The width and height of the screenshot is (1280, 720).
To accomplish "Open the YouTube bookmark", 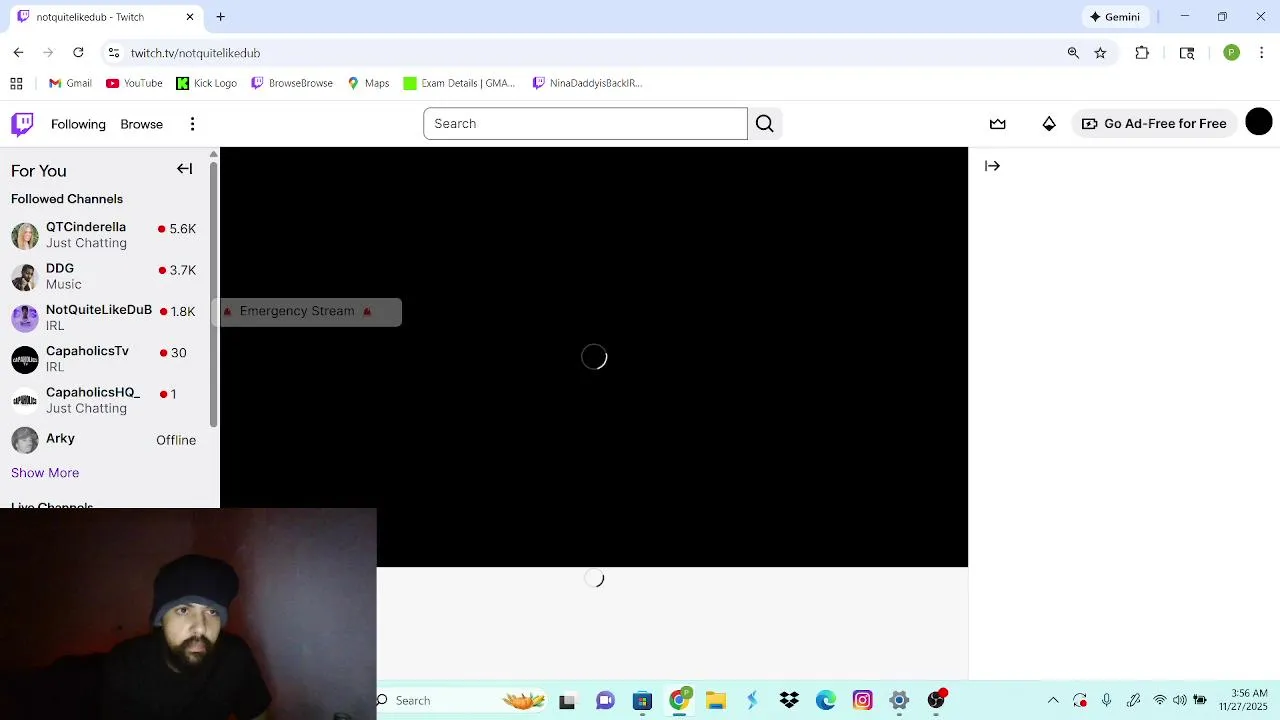I will (134, 83).
